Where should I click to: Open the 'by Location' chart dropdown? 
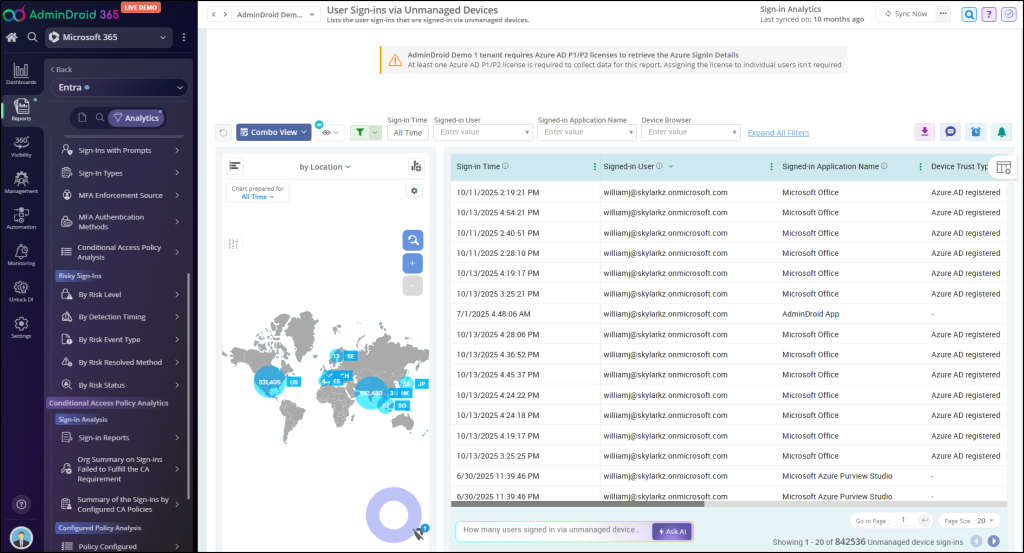click(x=325, y=167)
